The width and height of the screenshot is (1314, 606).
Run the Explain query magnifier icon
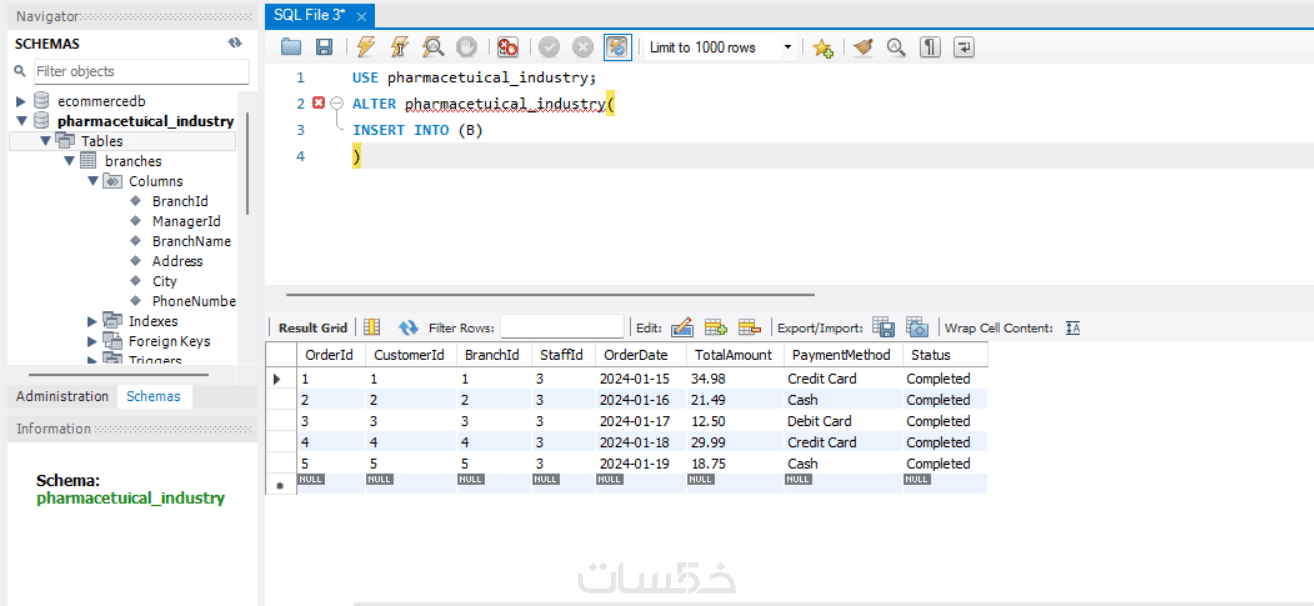click(x=432, y=47)
